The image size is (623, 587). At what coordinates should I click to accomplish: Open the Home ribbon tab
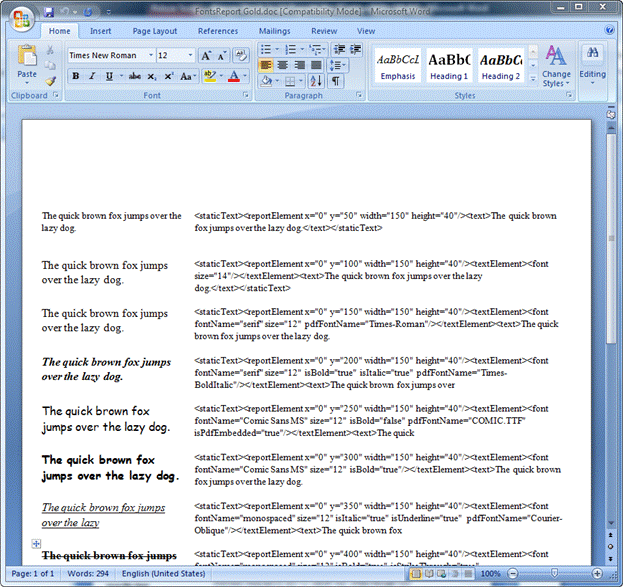(x=60, y=31)
